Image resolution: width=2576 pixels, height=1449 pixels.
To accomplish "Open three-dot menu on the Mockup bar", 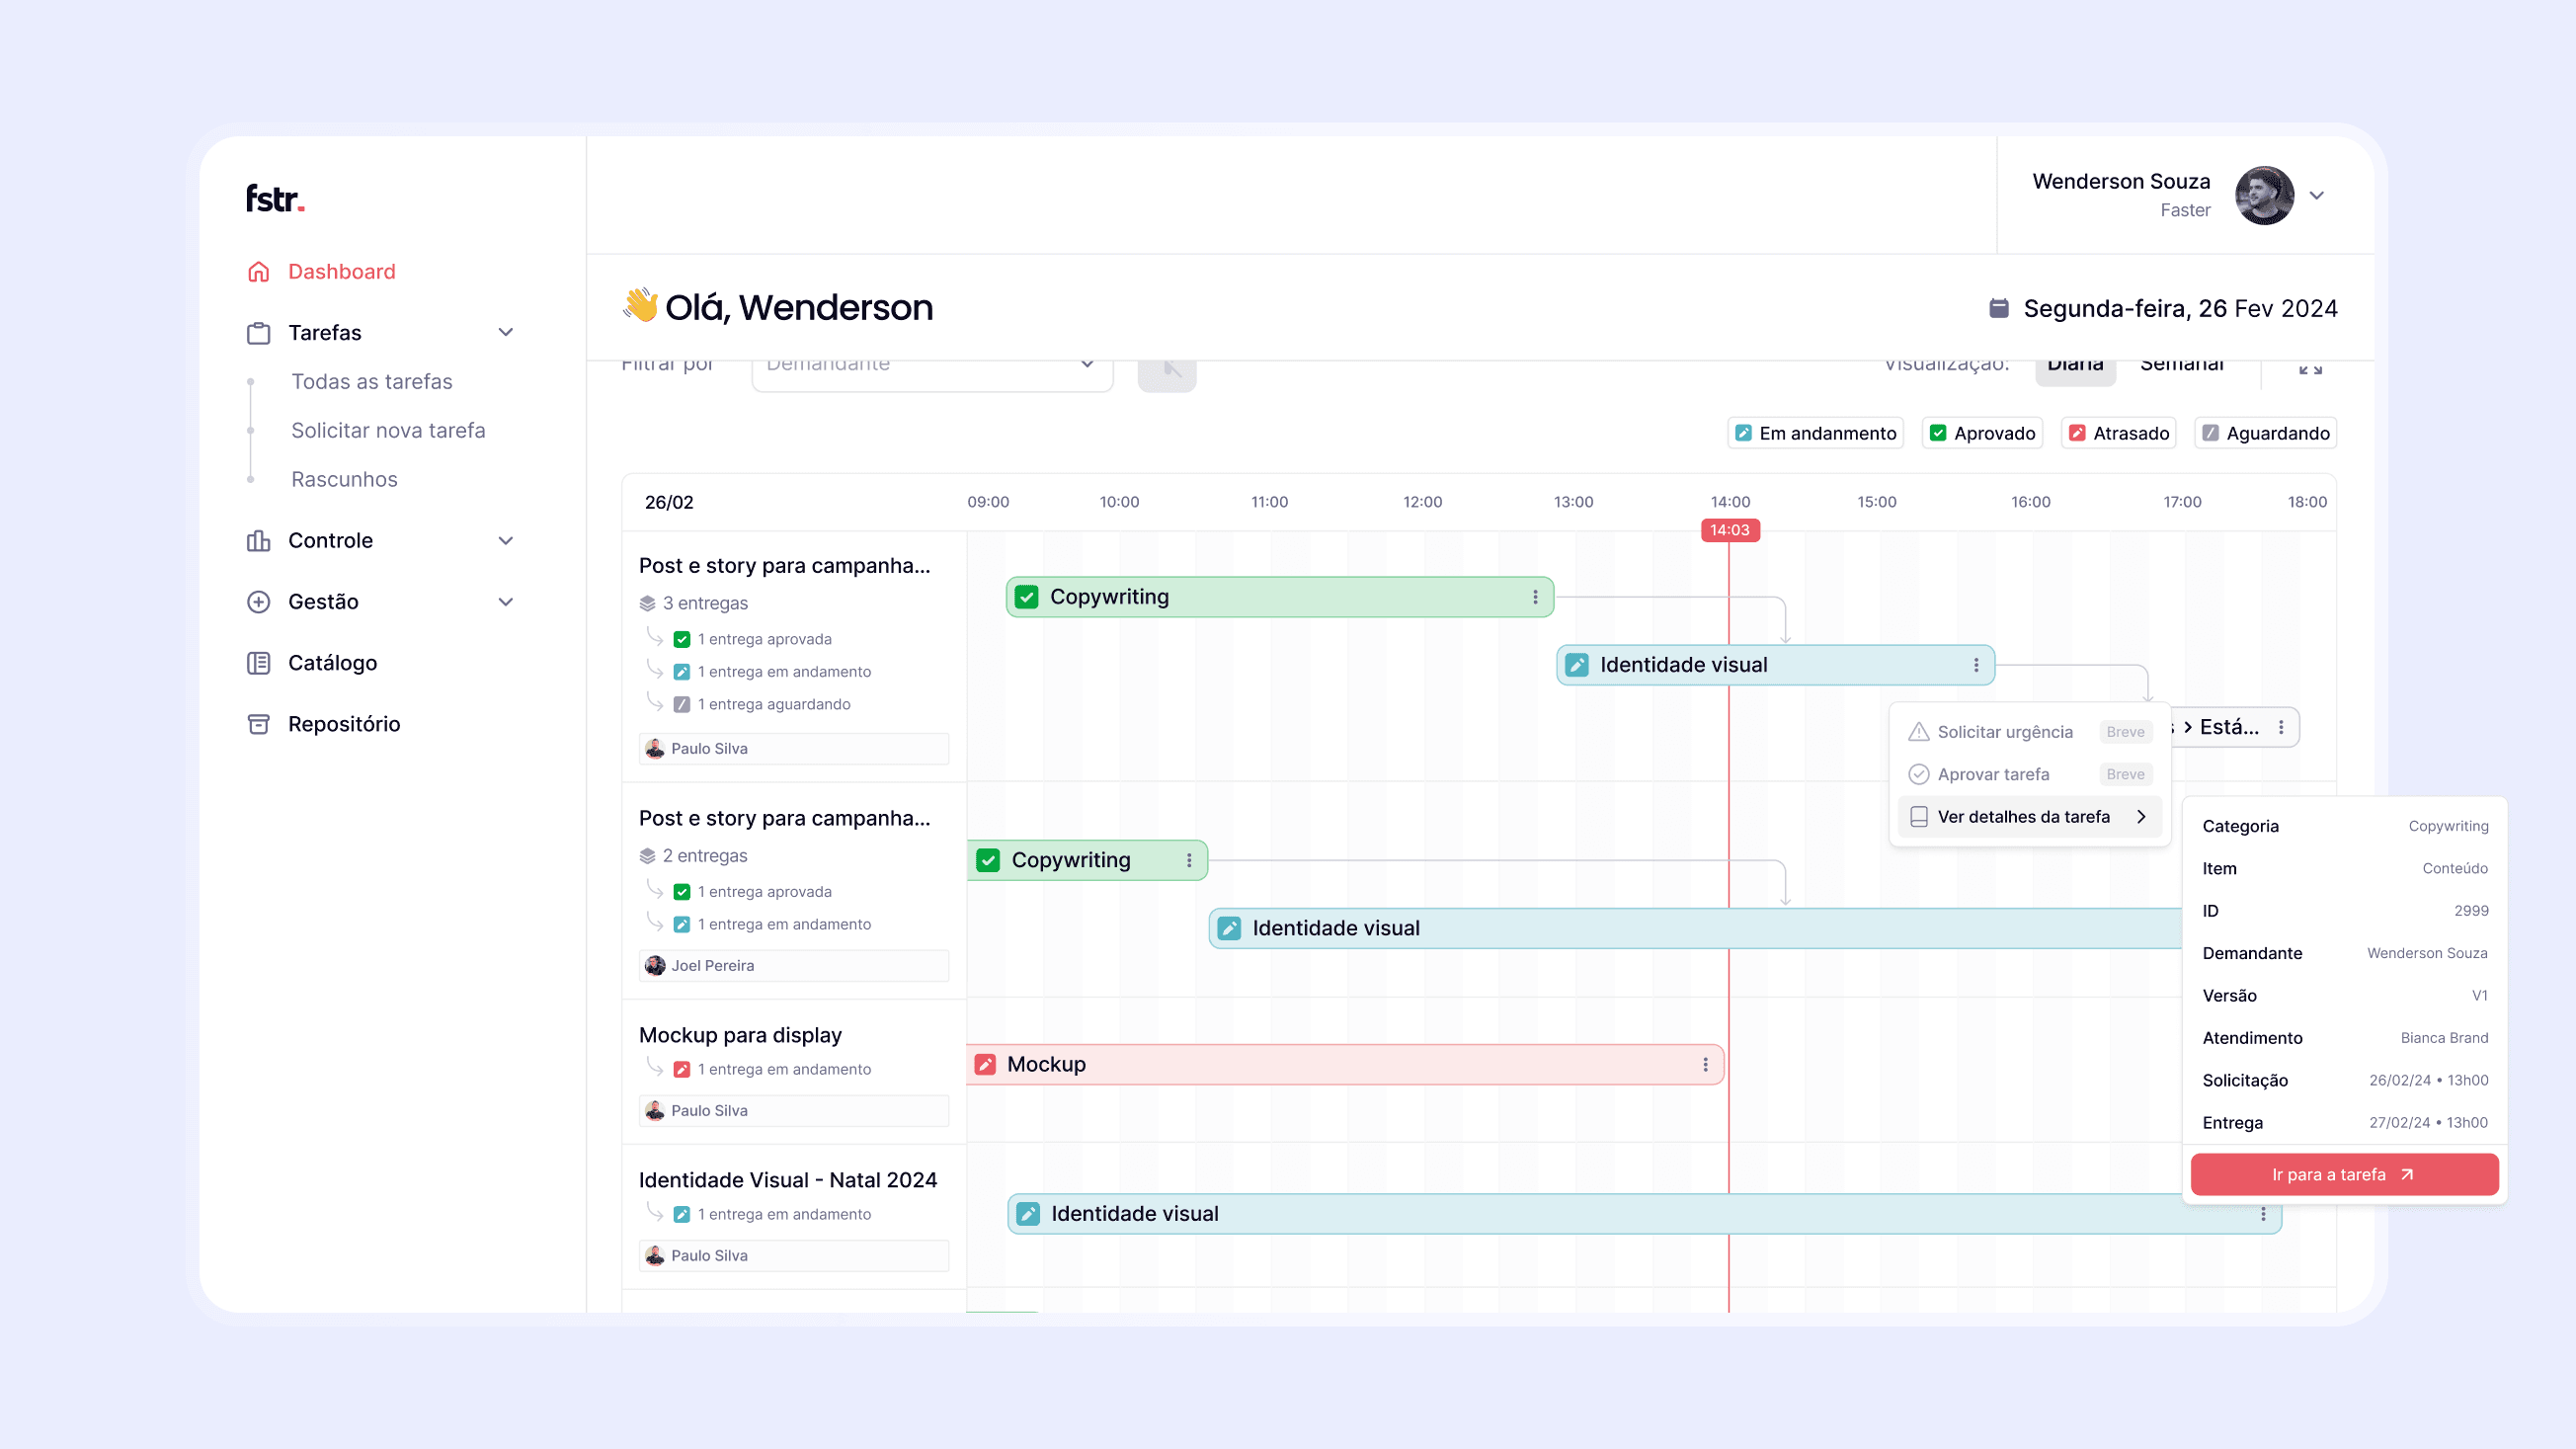I will tap(1705, 1065).
